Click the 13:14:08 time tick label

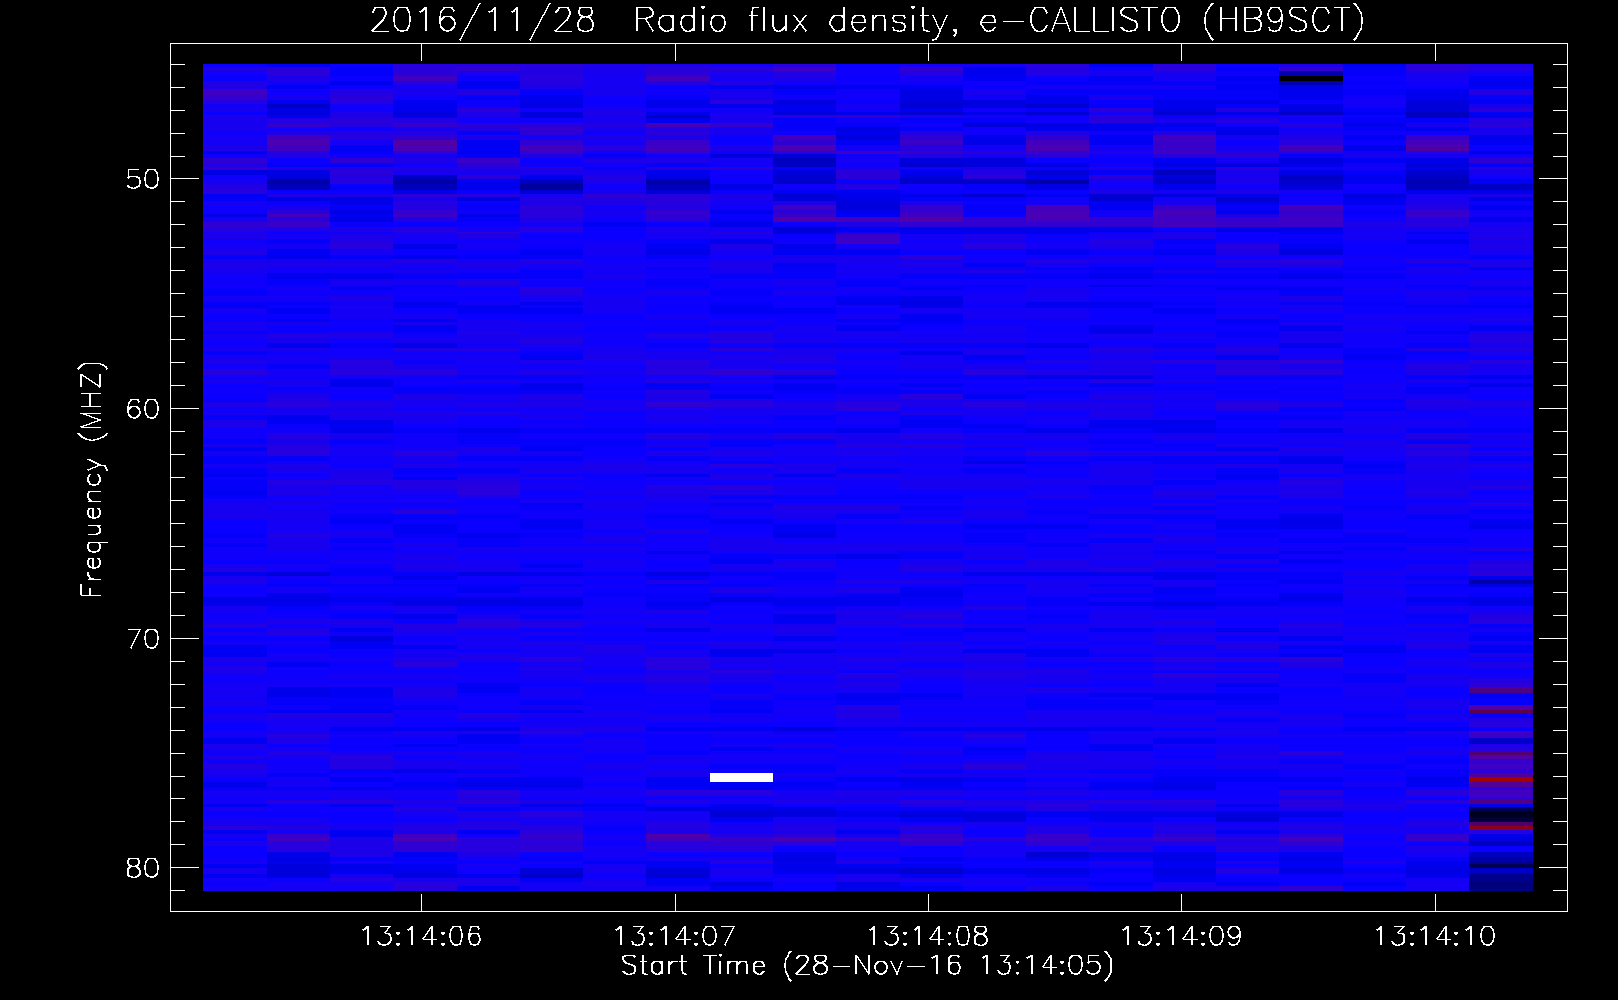coord(927,936)
